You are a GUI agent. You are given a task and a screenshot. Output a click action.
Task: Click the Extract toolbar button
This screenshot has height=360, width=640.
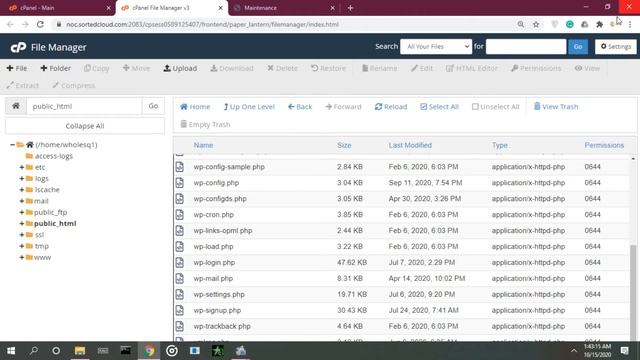23,85
